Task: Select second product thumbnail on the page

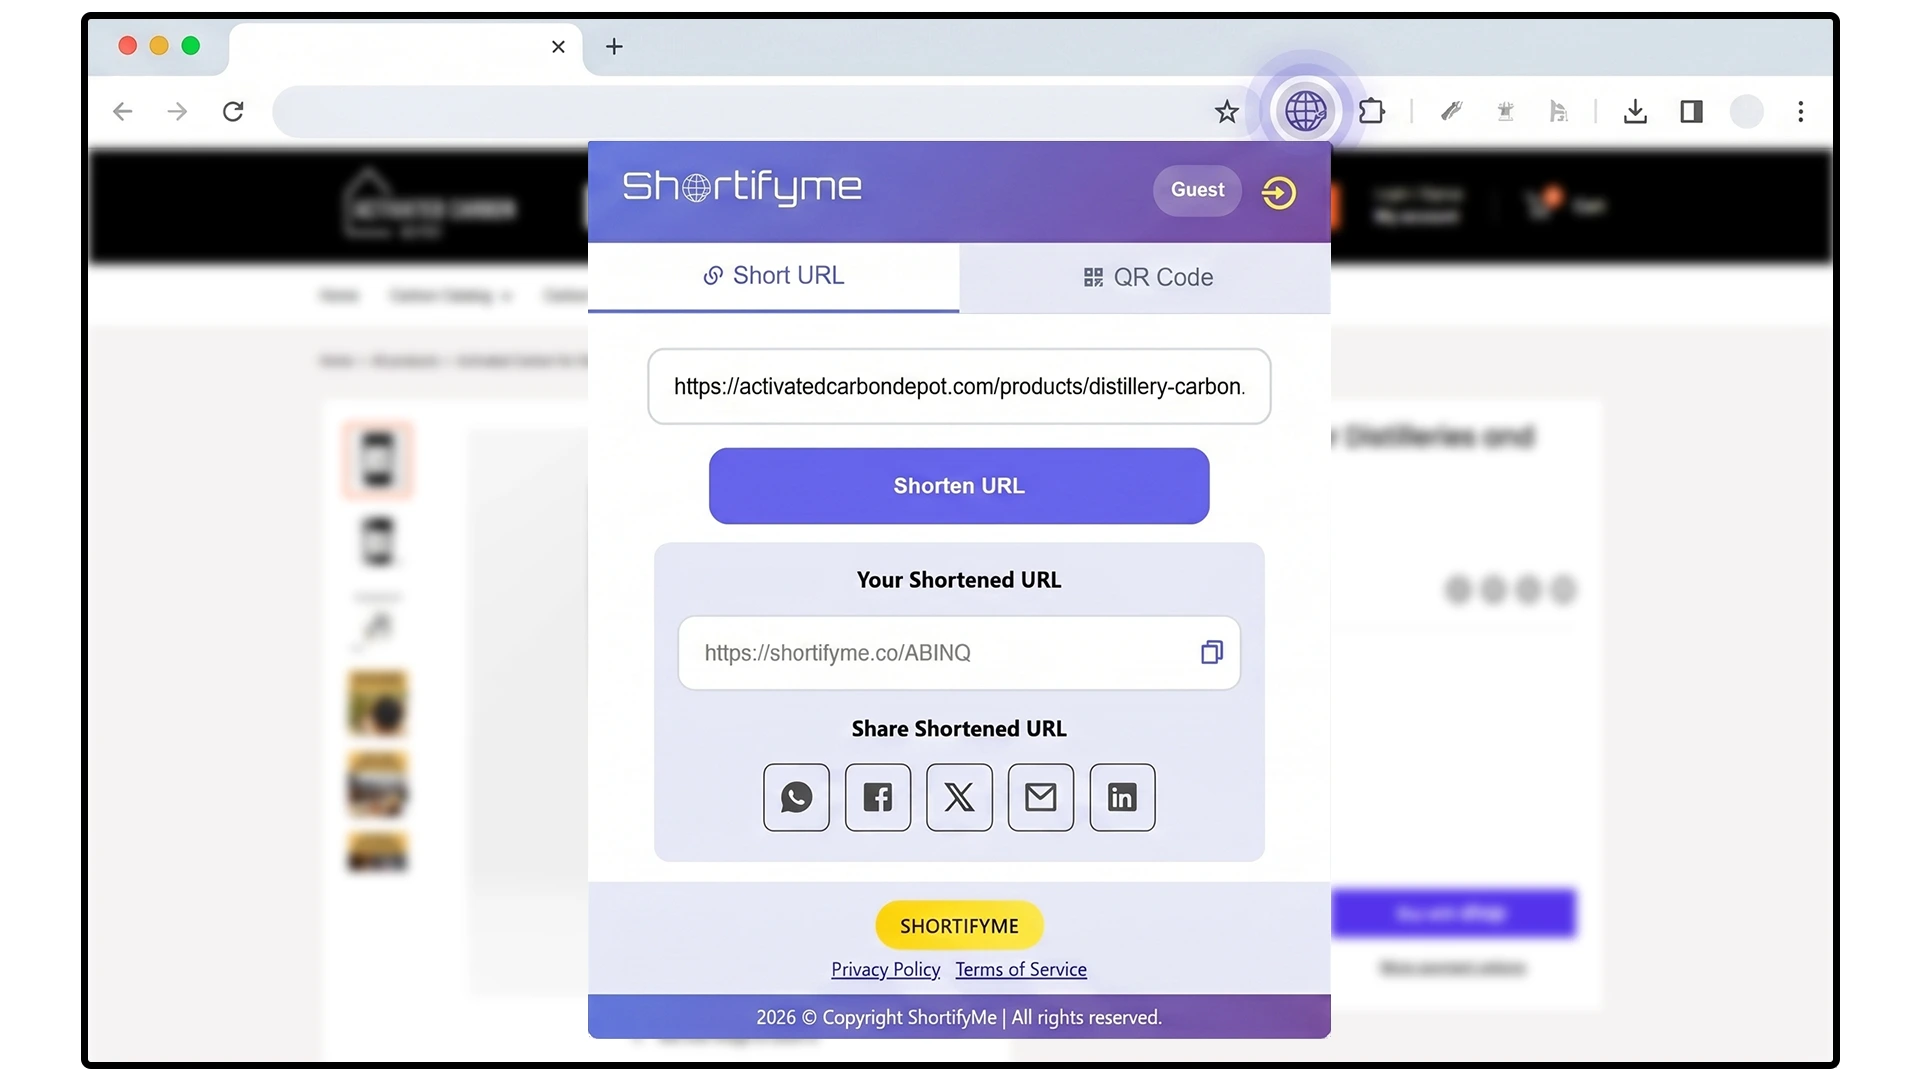Action: coord(377,541)
